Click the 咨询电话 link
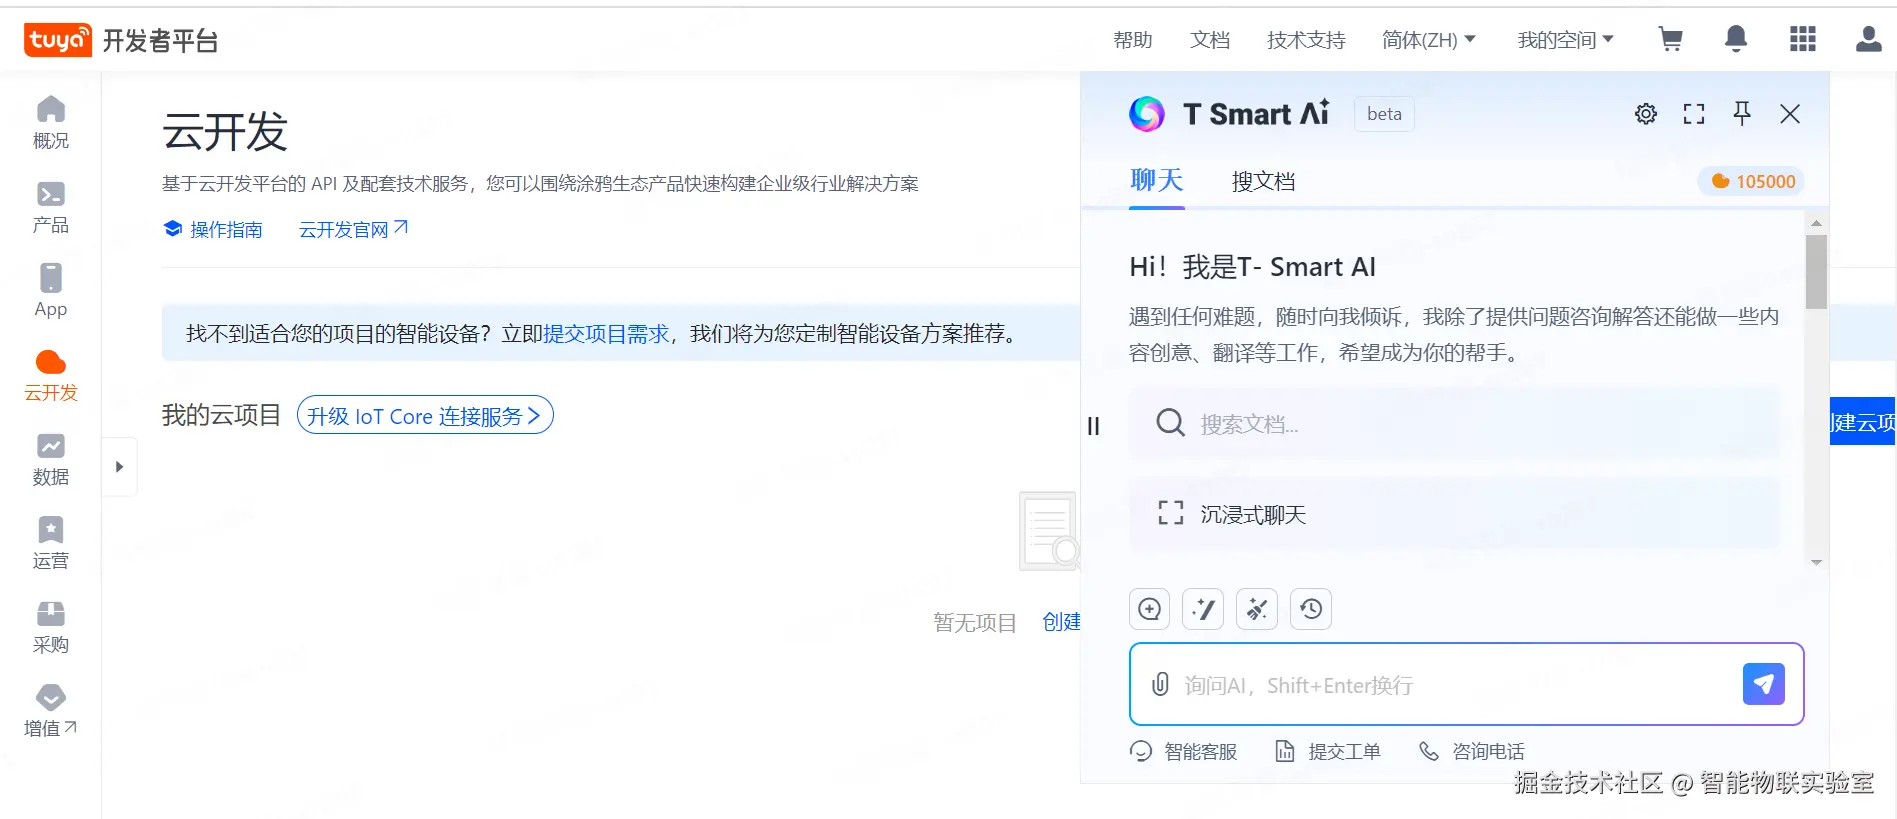The image size is (1897, 819). (1472, 751)
